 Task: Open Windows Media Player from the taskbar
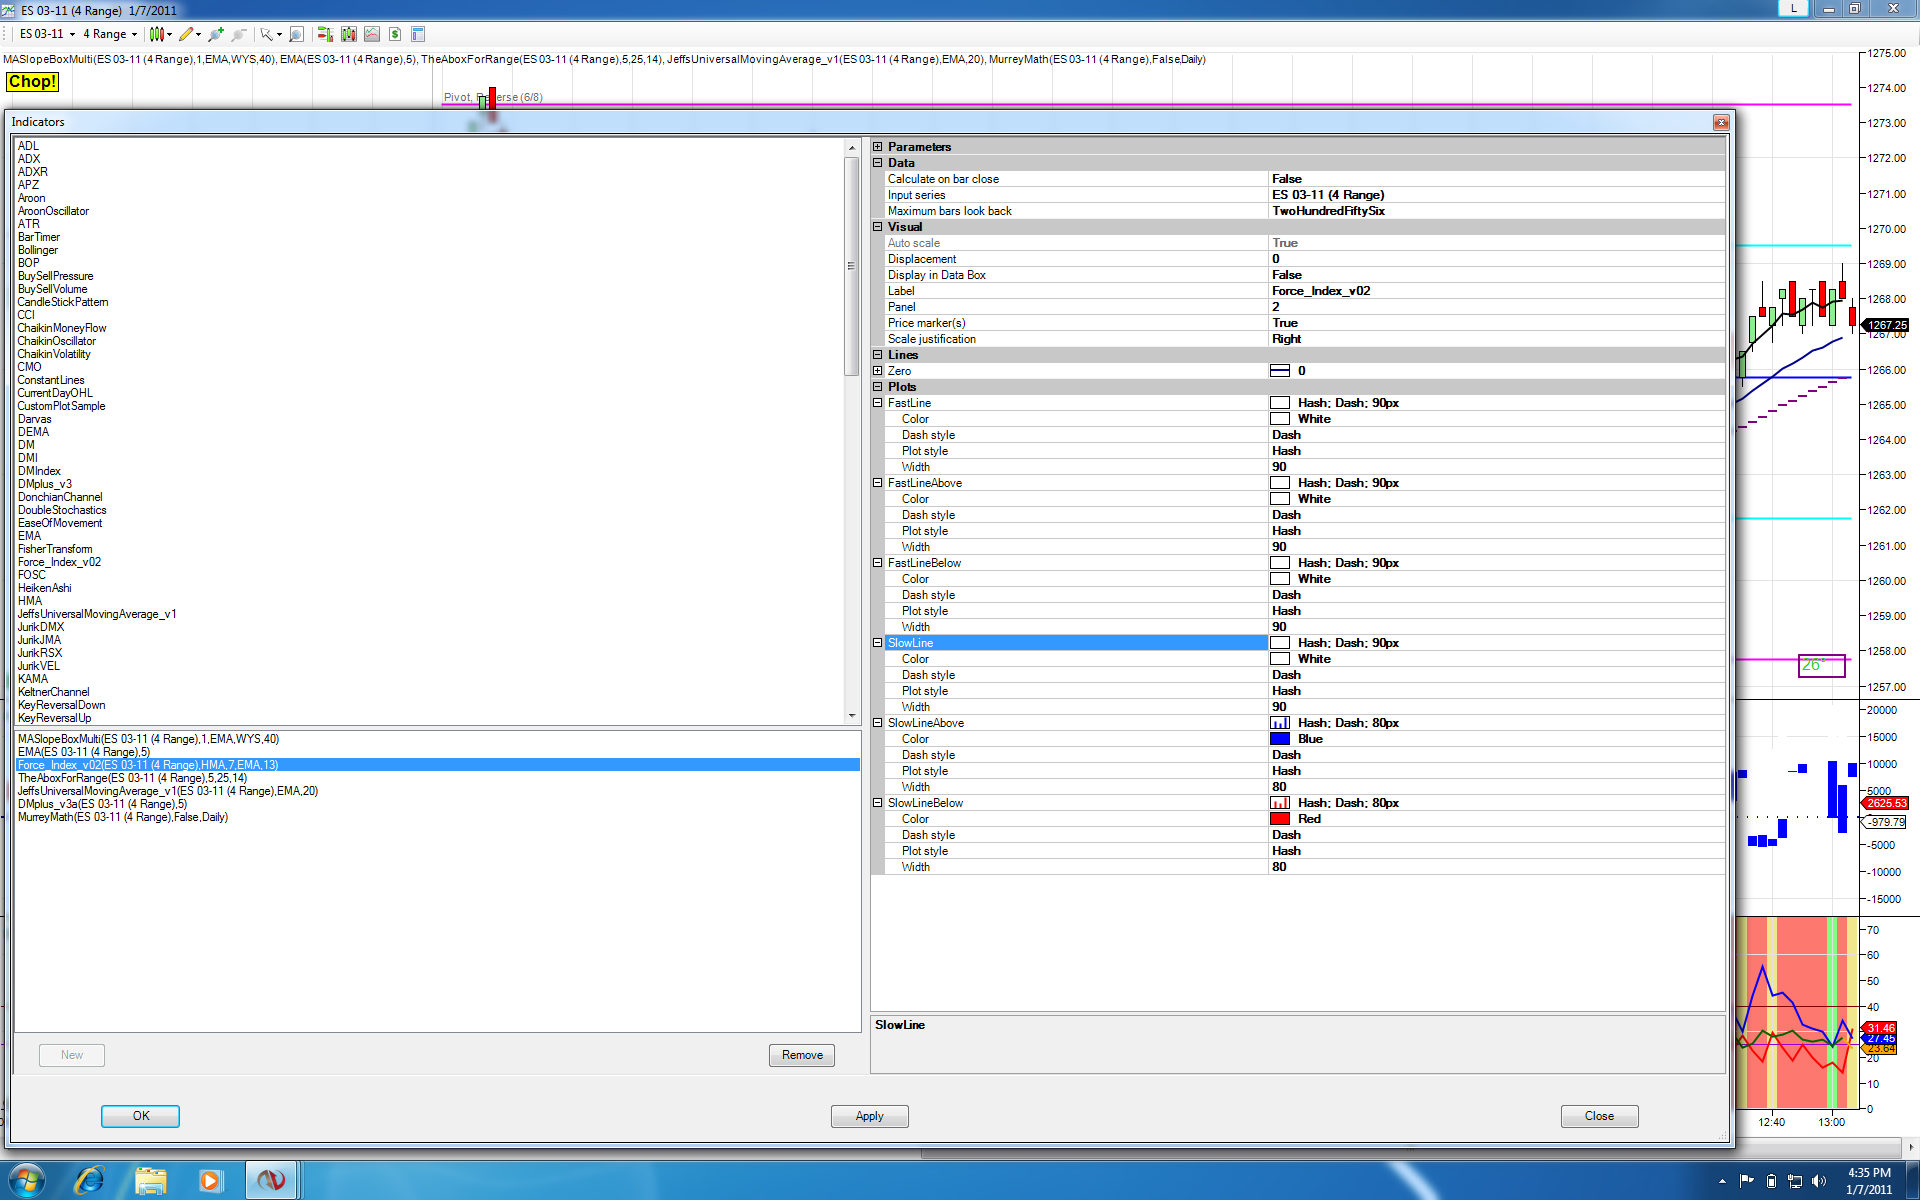point(211,1180)
